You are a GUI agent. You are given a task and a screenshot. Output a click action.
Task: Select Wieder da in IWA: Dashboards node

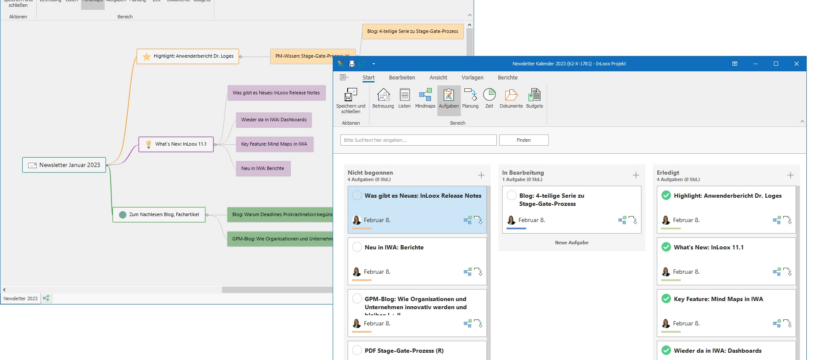(274, 120)
